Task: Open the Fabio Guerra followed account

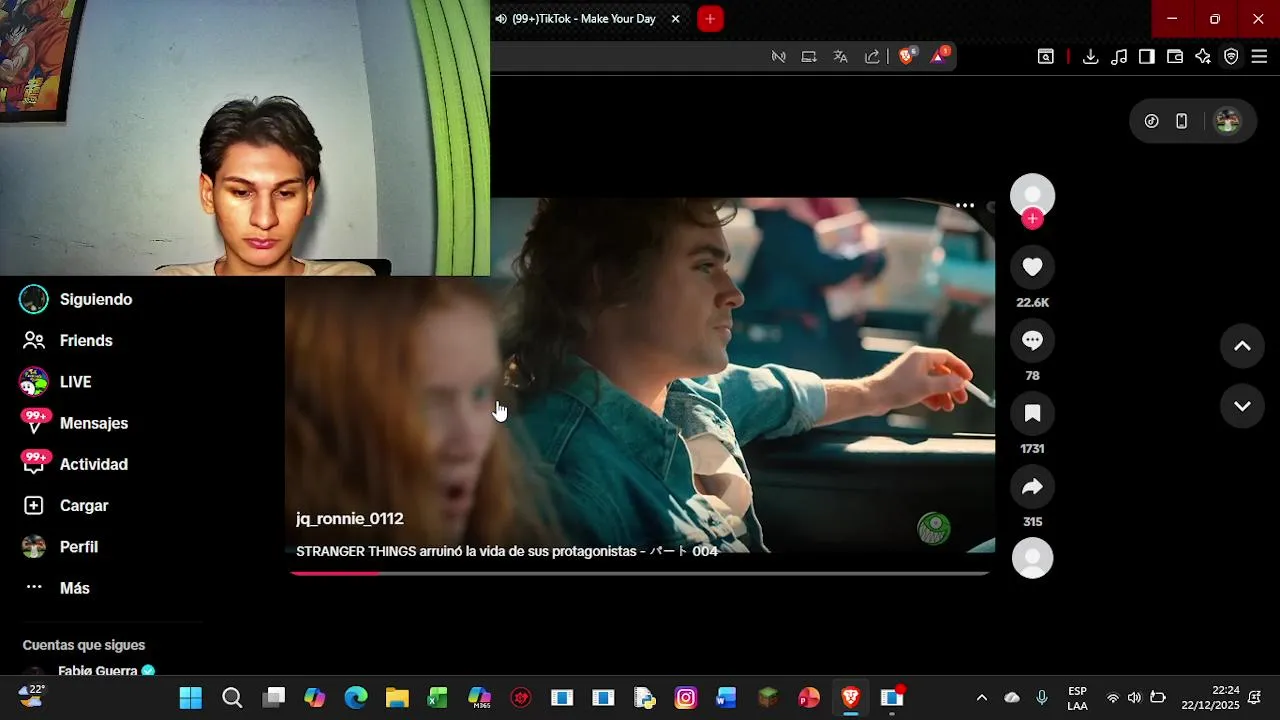Action: pyautogui.click(x=98, y=671)
